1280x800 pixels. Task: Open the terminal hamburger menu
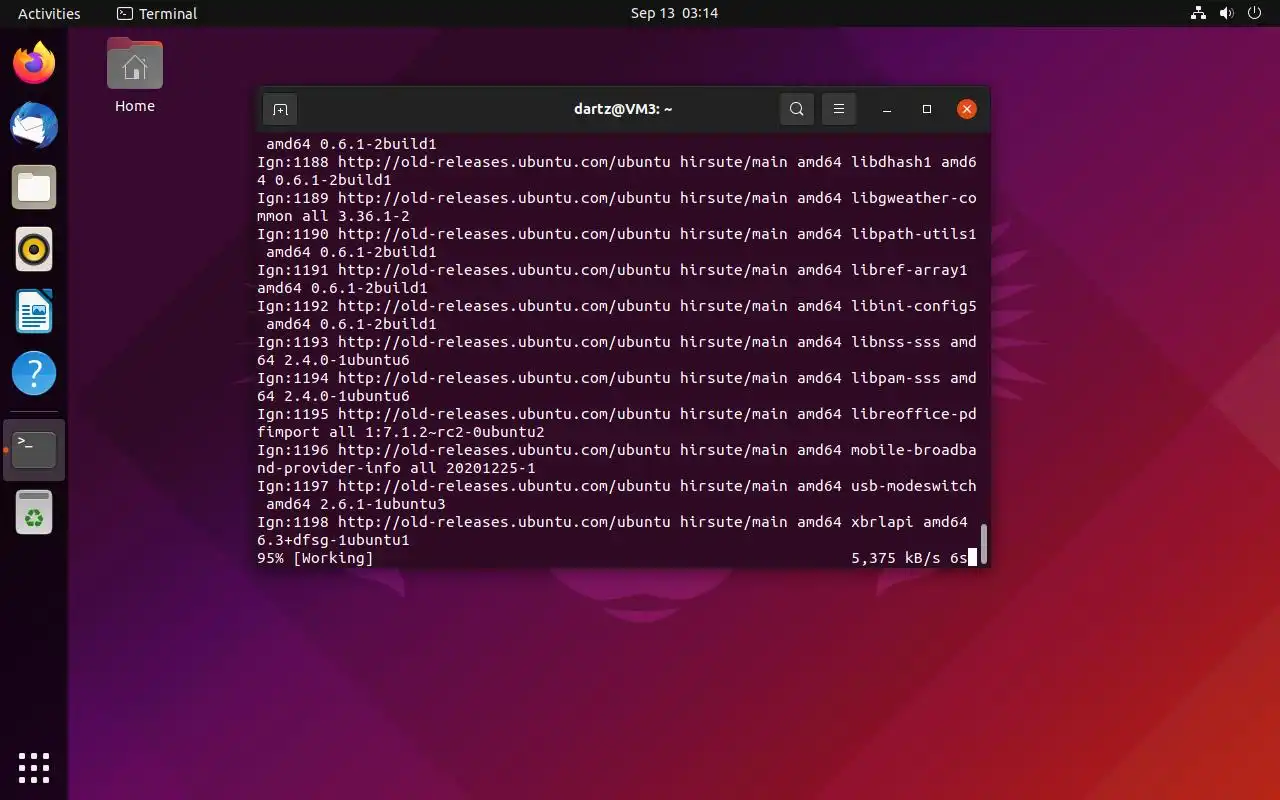pyautogui.click(x=839, y=109)
